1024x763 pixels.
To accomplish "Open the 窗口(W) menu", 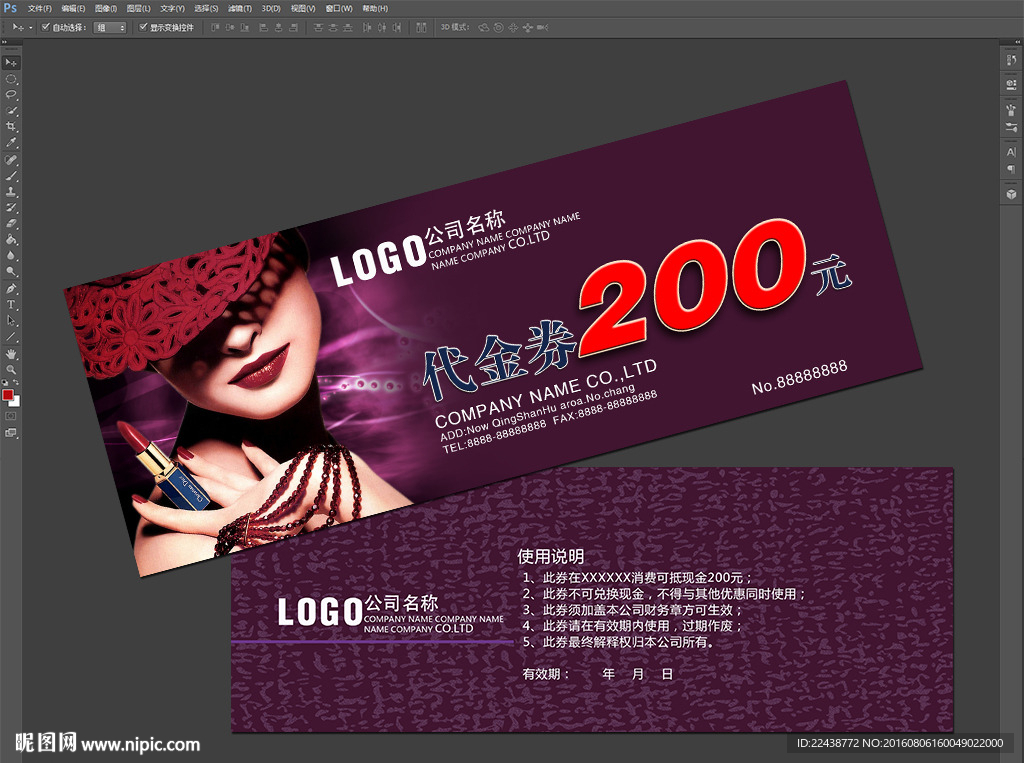I will (x=339, y=8).
